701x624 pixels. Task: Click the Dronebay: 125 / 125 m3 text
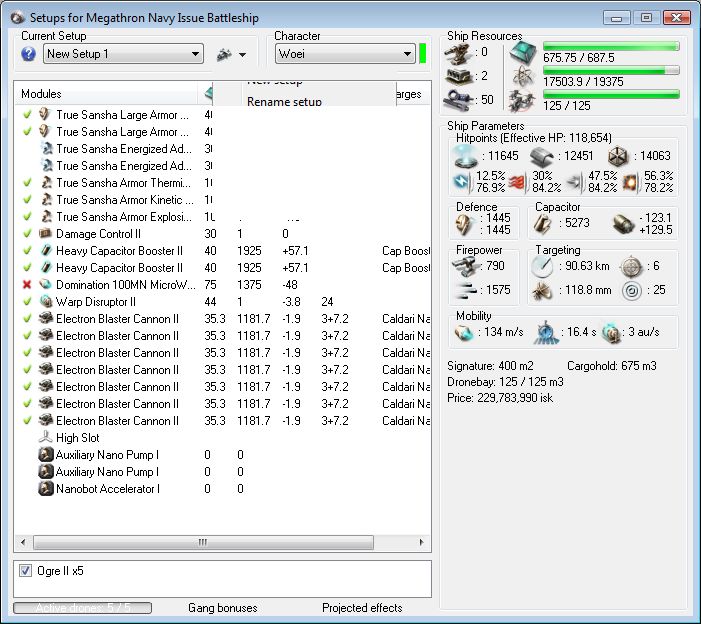pos(505,382)
